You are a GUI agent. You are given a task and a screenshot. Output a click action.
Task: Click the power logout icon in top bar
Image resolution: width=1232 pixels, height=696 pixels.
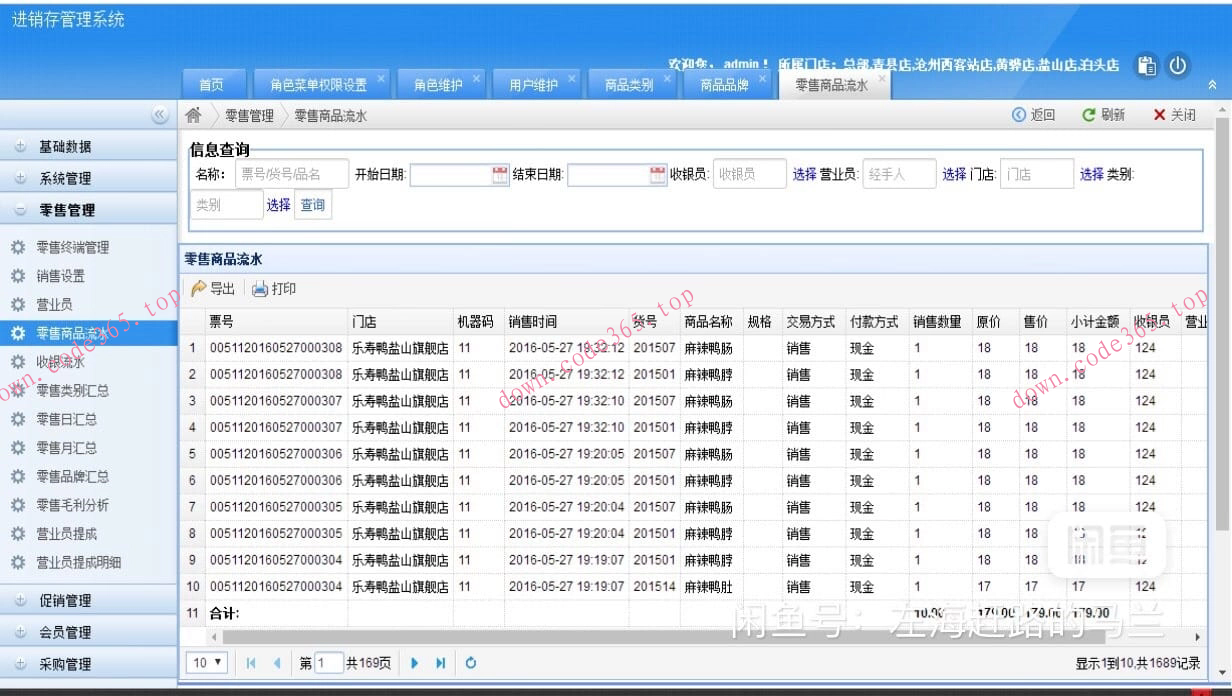click(x=1178, y=64)
